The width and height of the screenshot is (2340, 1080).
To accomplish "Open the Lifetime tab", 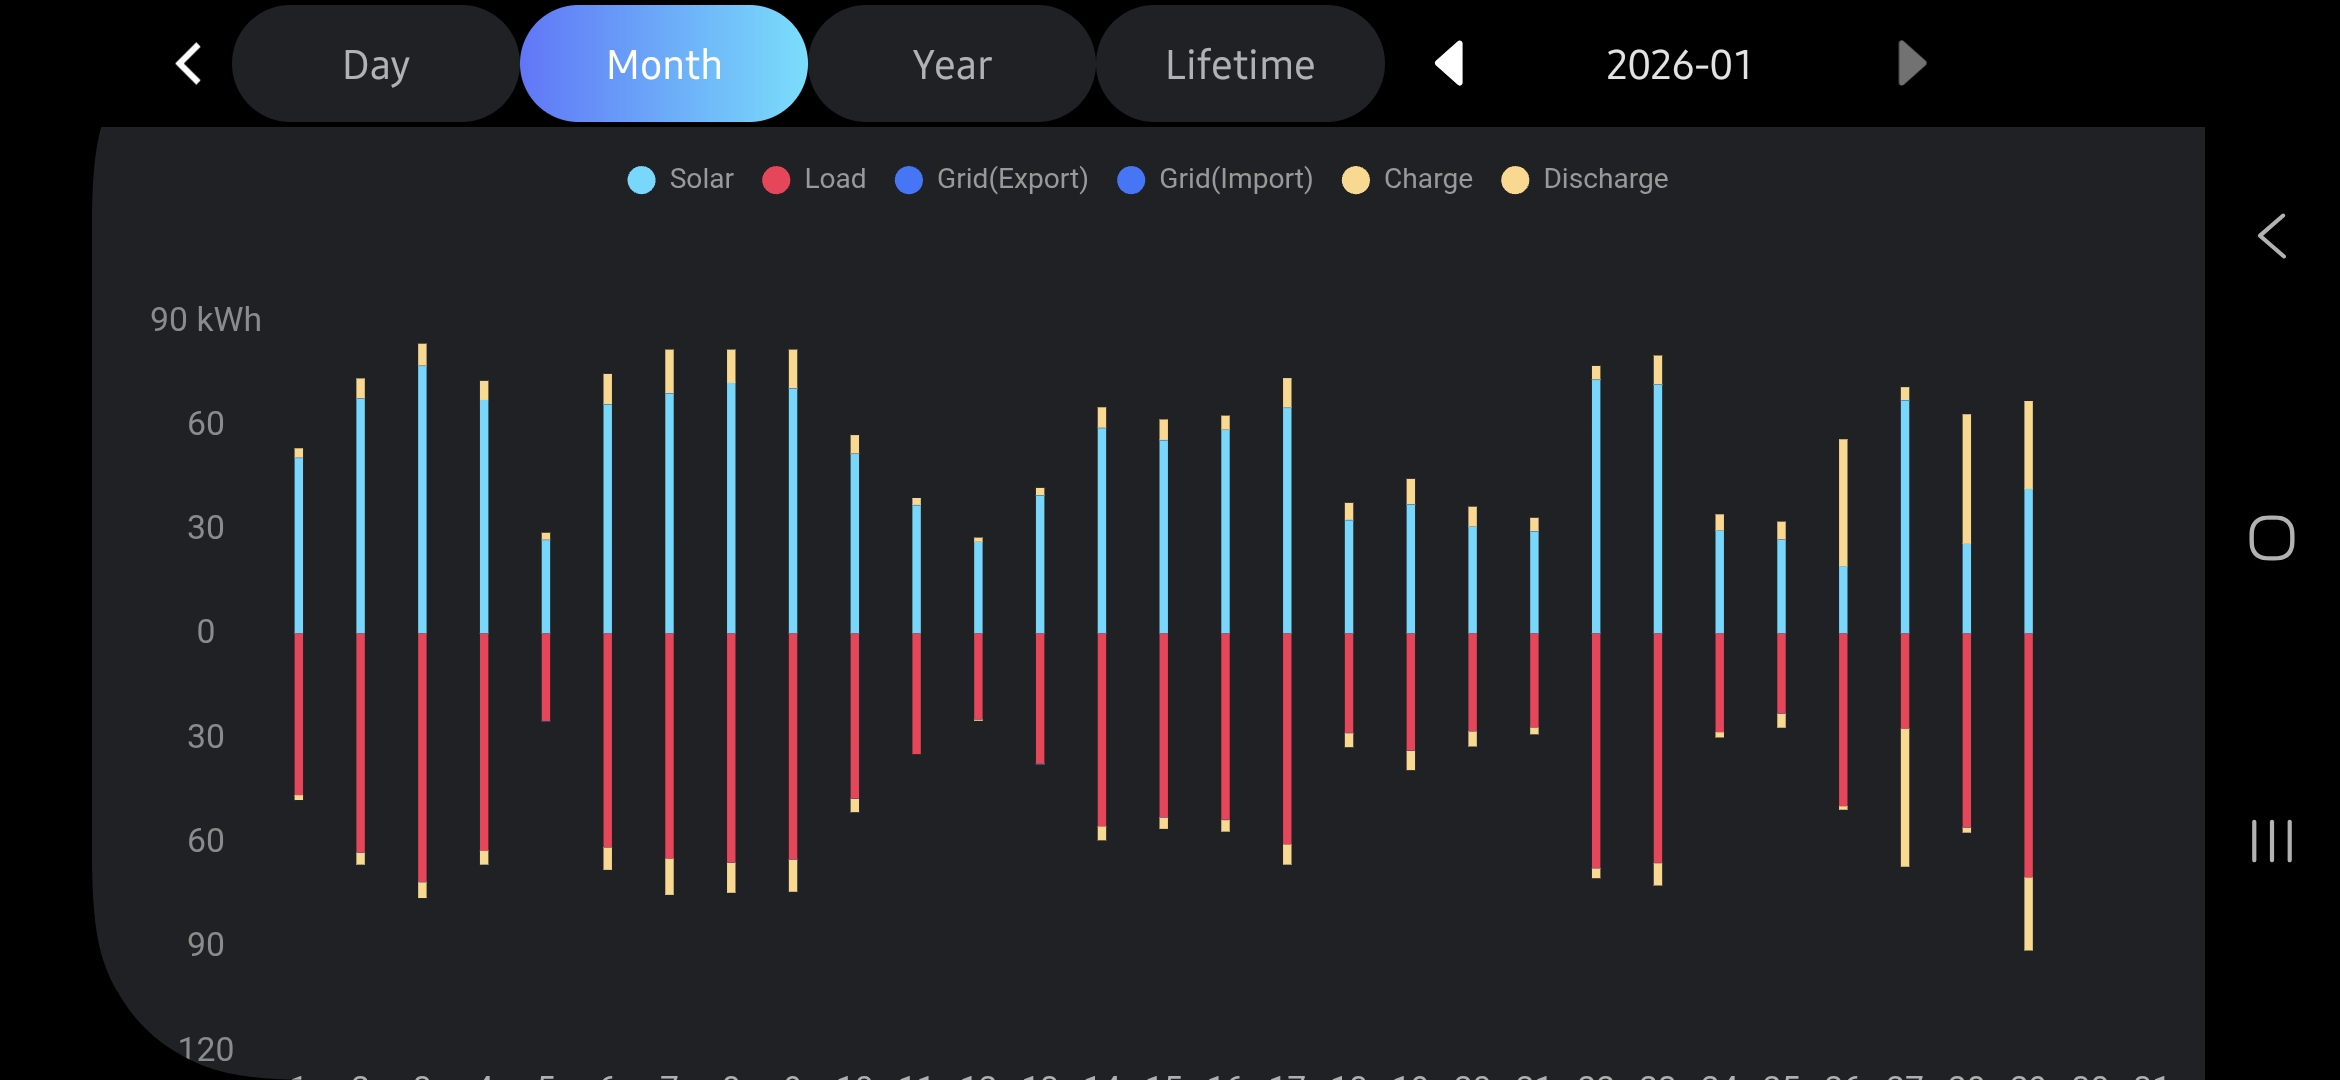I will (x=1240, y=64).
